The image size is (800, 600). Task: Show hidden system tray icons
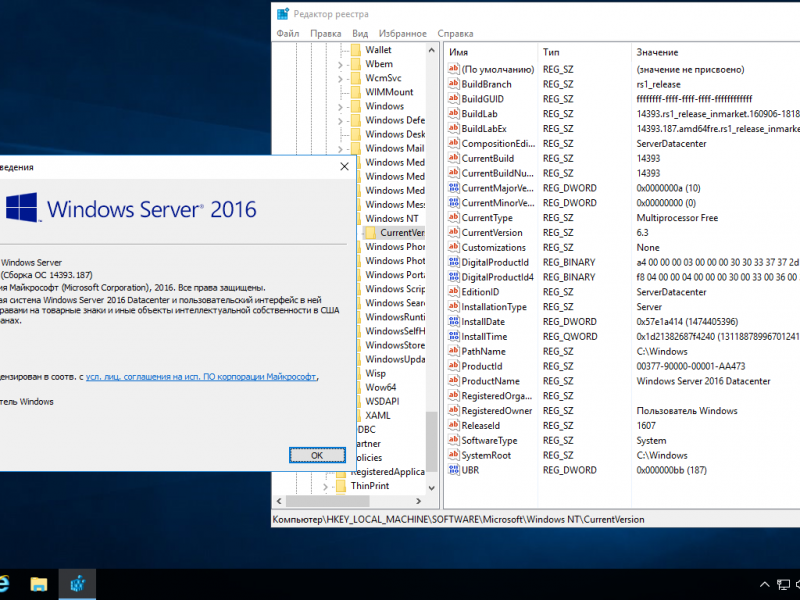click(x=764, y=584)
